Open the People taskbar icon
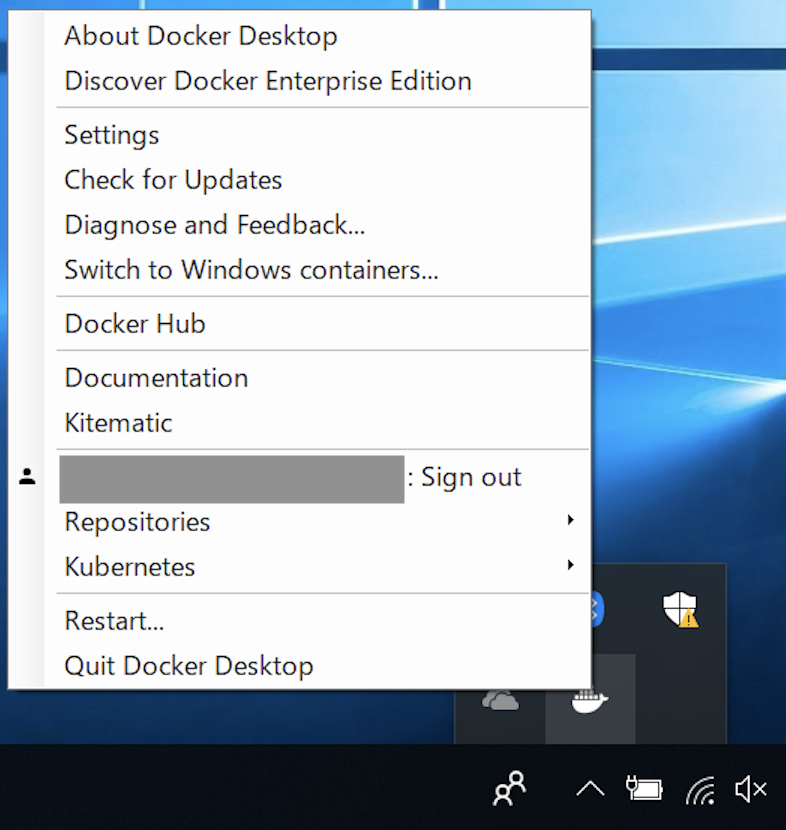The image size is (786, 830). pyautogui.click(x=509, y=788)
